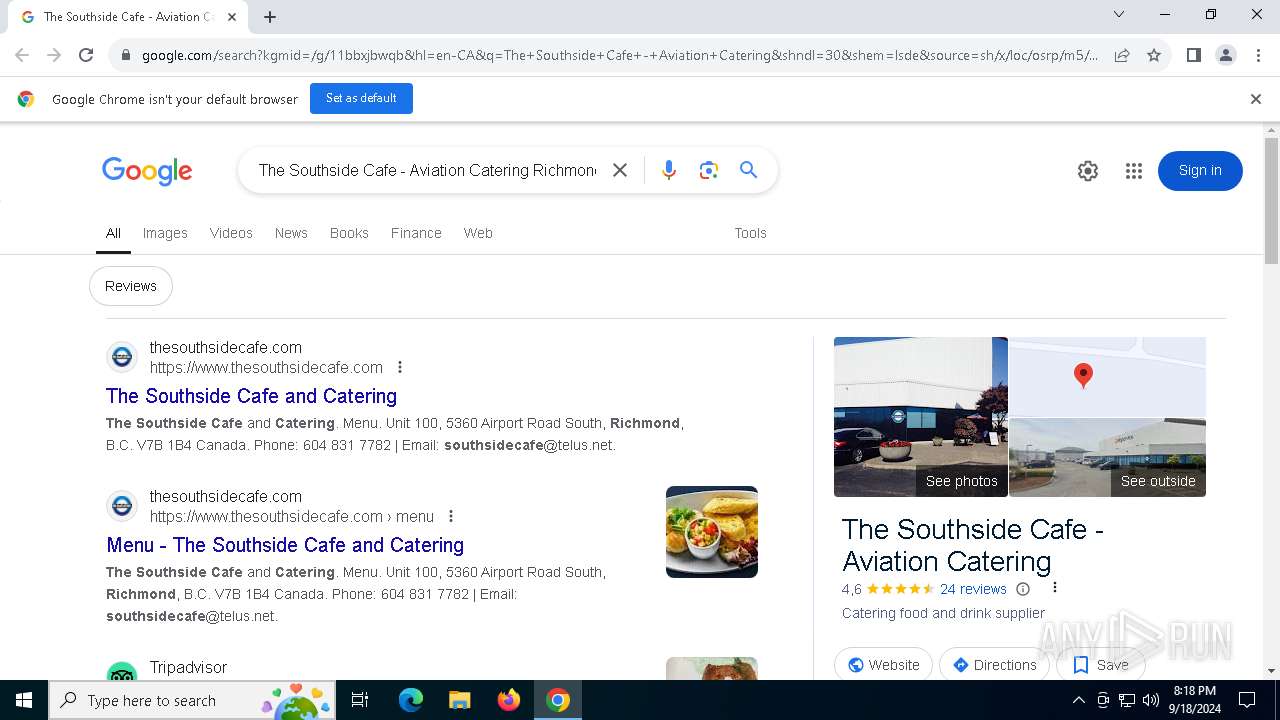Launch Microsoft Edge from taskbar

[411, 700]
